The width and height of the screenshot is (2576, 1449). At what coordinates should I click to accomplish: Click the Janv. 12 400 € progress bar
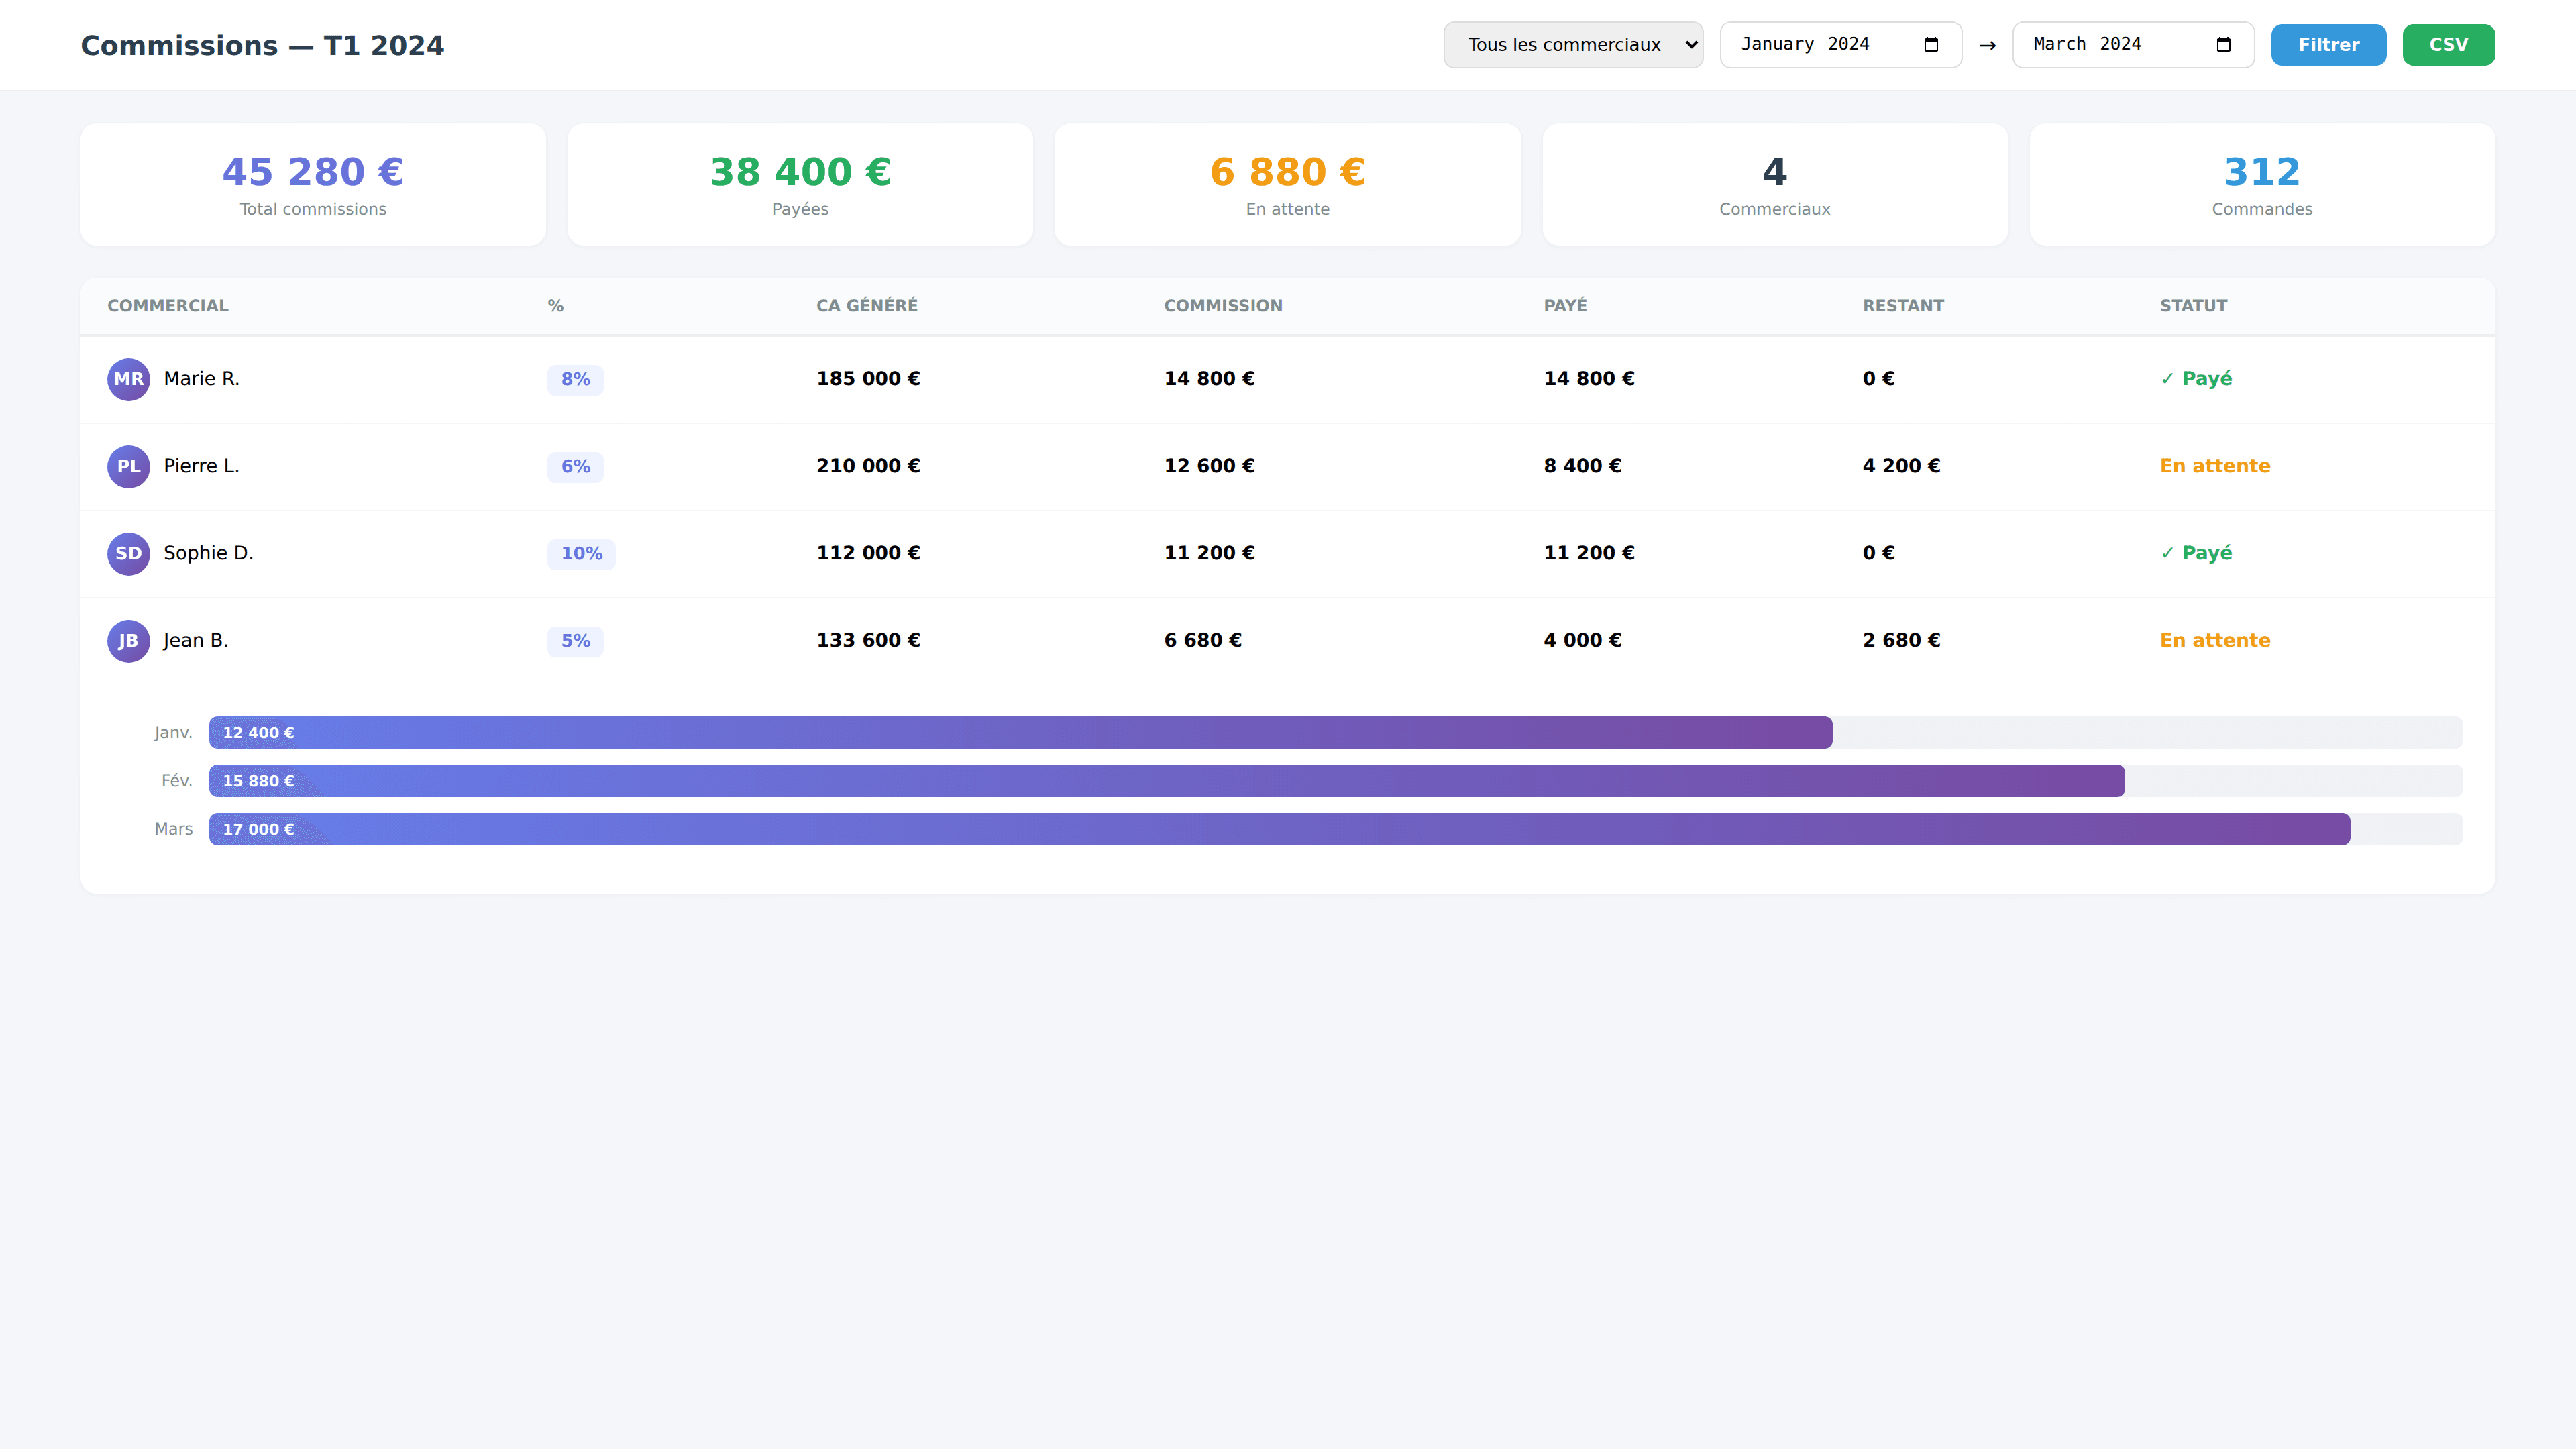[1020, 733]
